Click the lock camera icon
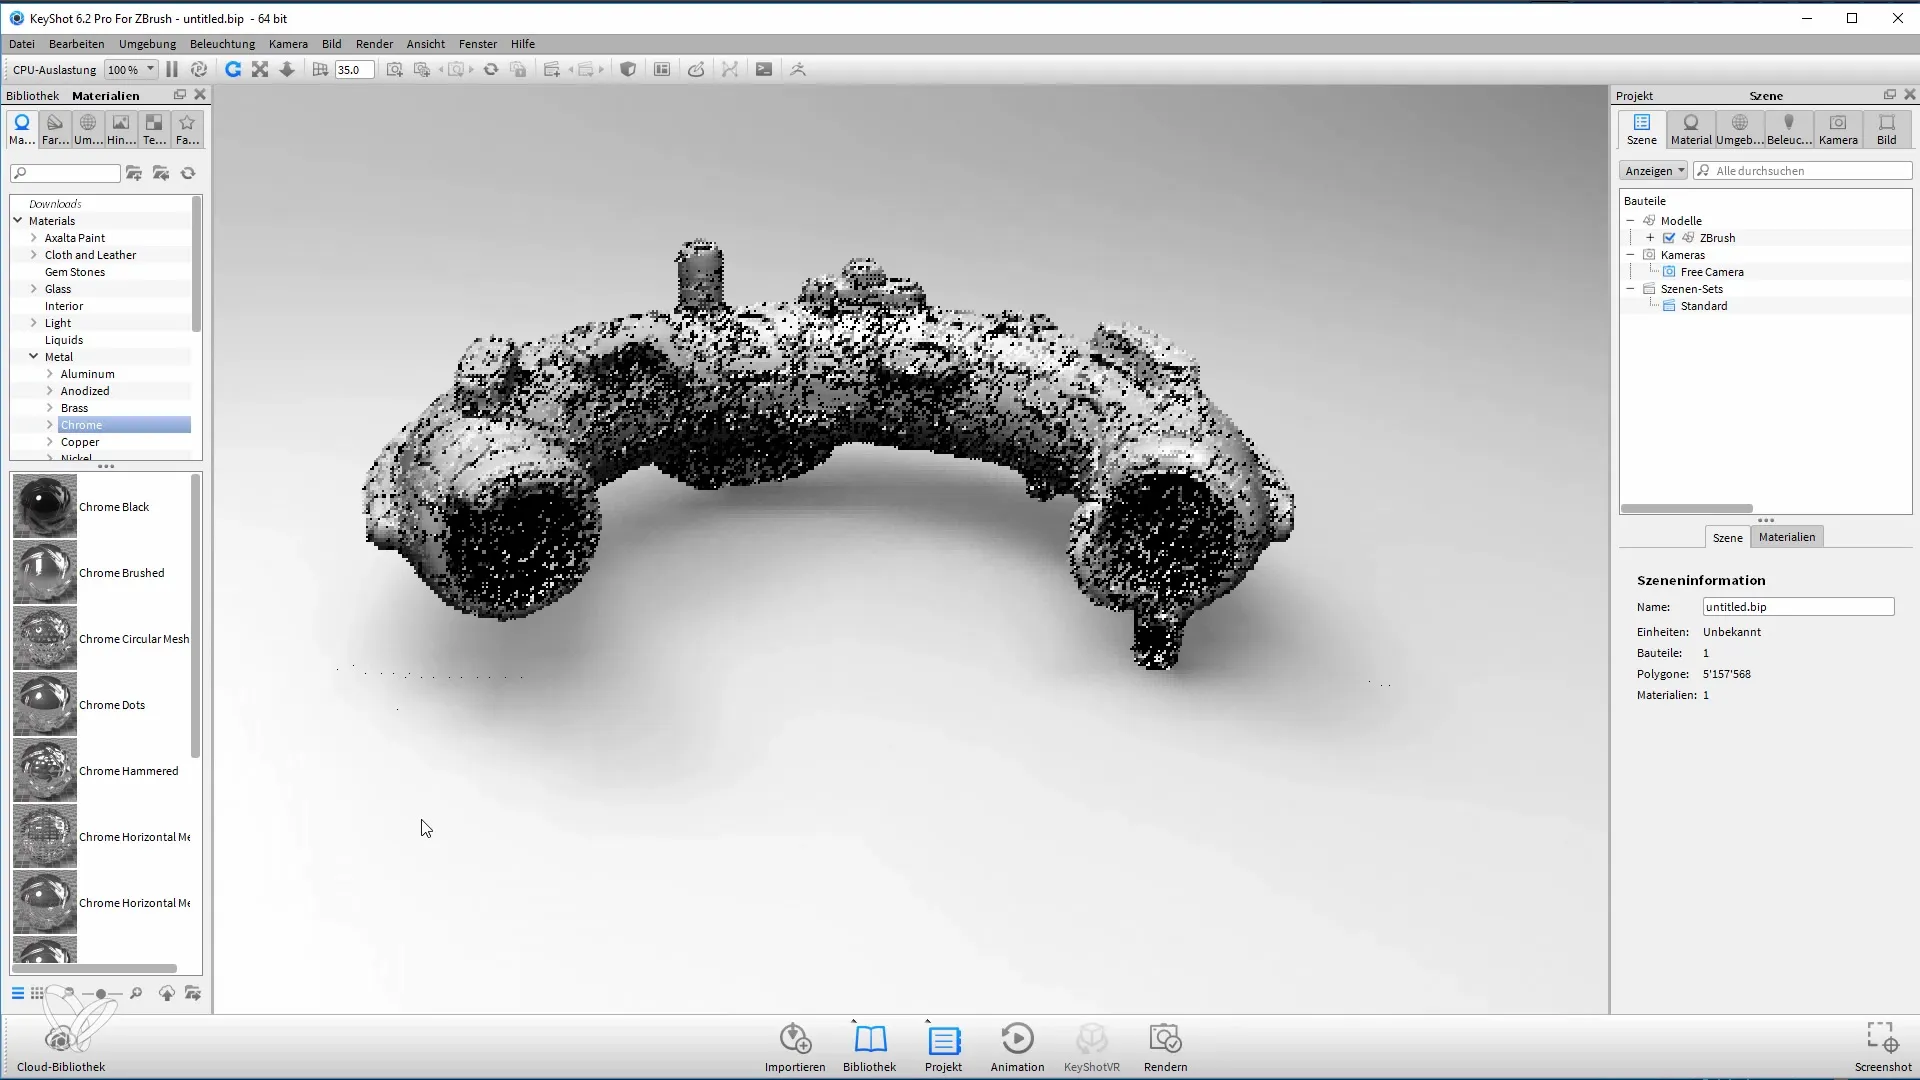The height and width of the screenshot is (1080, 1920). pyautogui.click(x=518, y=69)
